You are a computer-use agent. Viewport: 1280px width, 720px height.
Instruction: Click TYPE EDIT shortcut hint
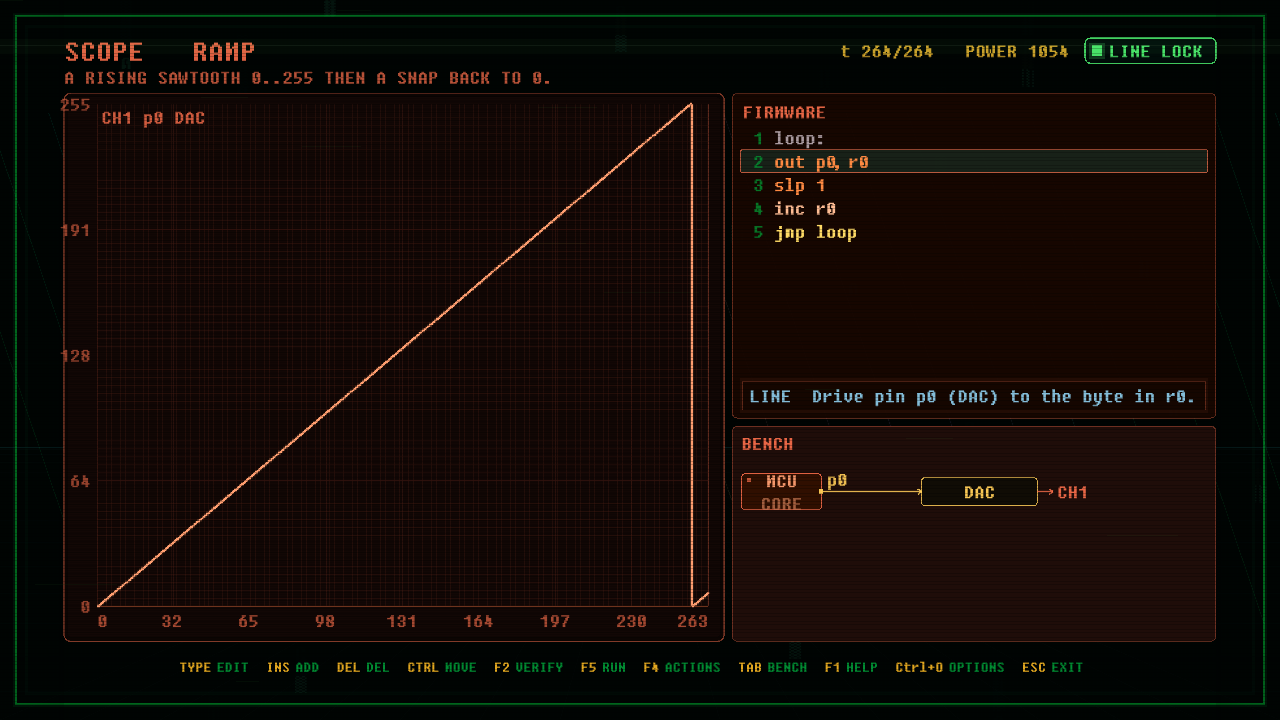coord(214,667)
